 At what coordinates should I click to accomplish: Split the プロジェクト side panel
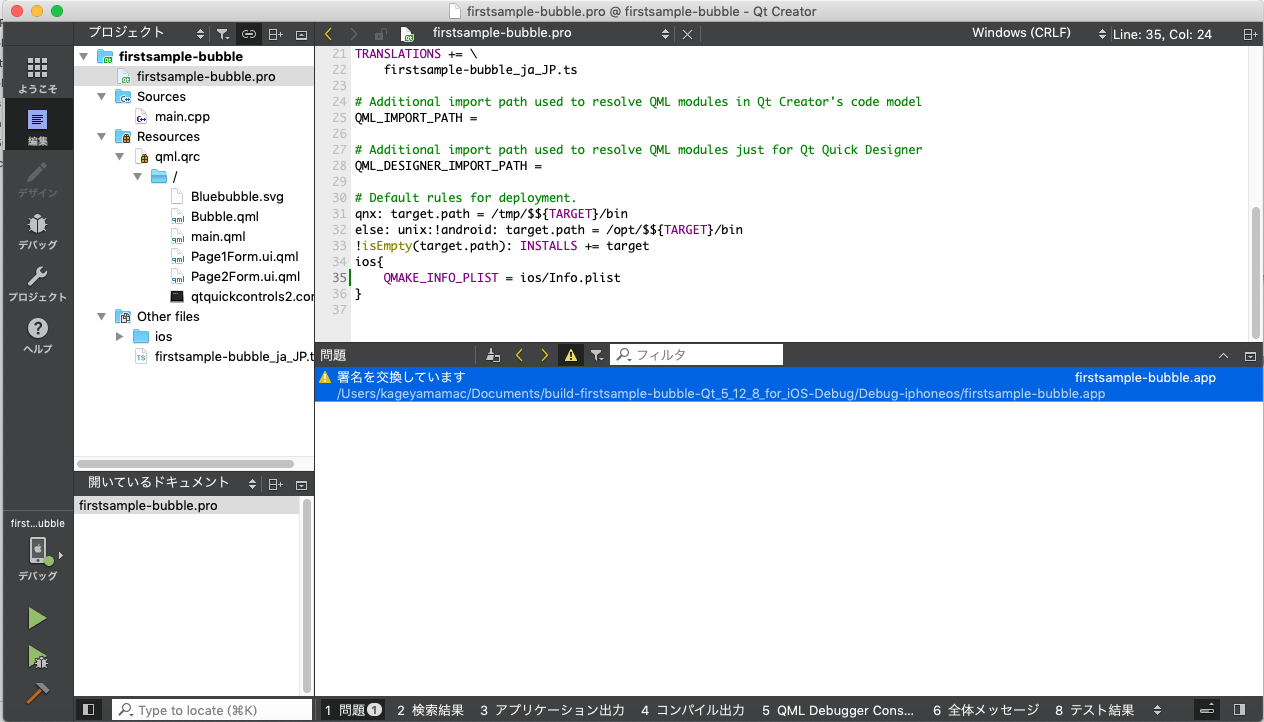click(276, 34)
